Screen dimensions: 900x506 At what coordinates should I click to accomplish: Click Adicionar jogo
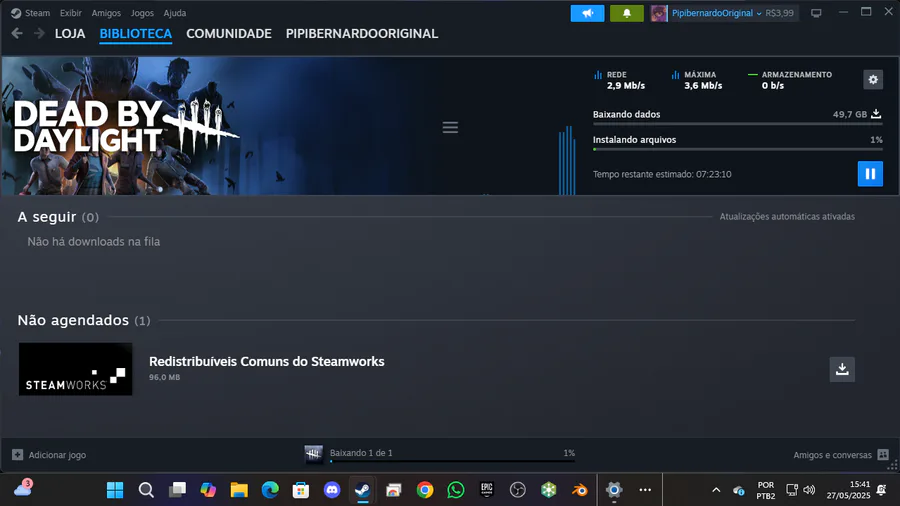pos(49,455)
